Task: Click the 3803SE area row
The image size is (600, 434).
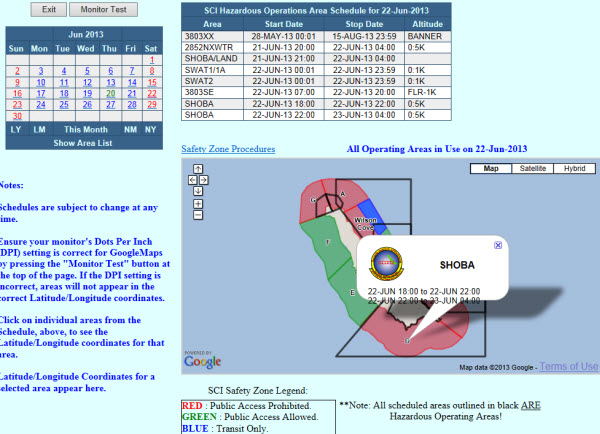Action: click(x=316, y=92)
